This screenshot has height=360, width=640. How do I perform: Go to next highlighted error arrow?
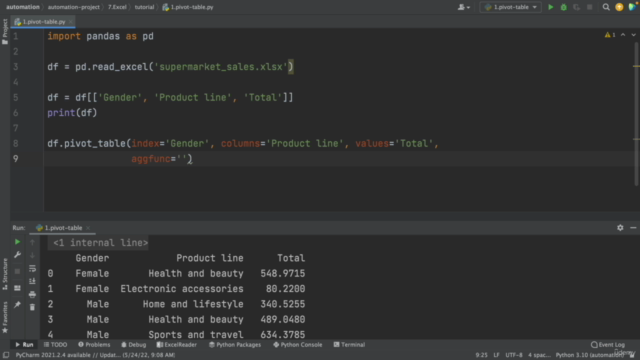(633, 35)
